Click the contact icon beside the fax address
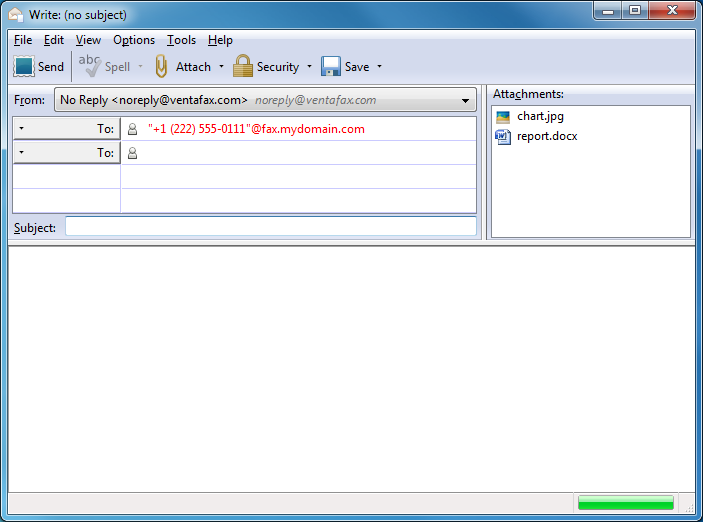703x522 pixels. pyautogui.click(x=132, y=129)
